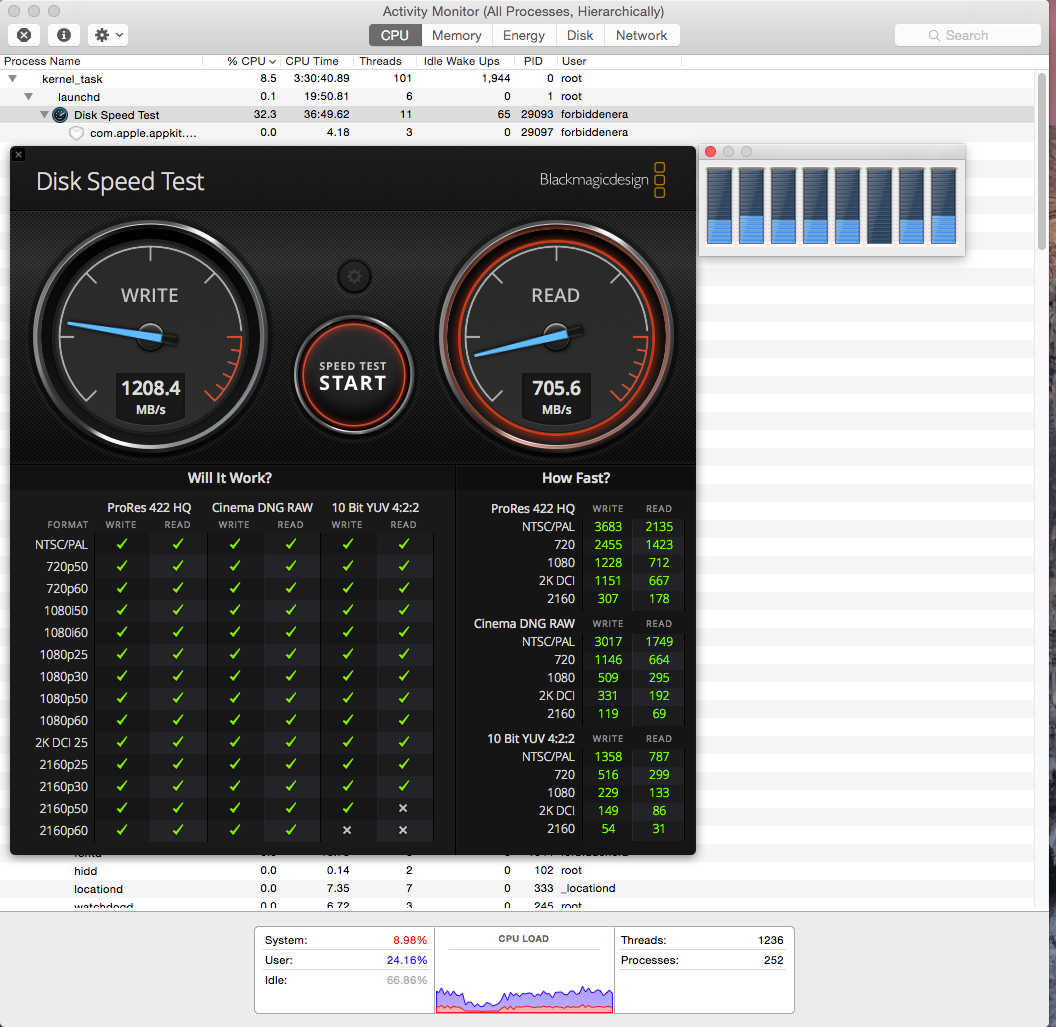1056x1027 pixels.
Task: Click the 2160p60 ProRes 422 HQ write checkmark
Action: click(x=122, y=830)
